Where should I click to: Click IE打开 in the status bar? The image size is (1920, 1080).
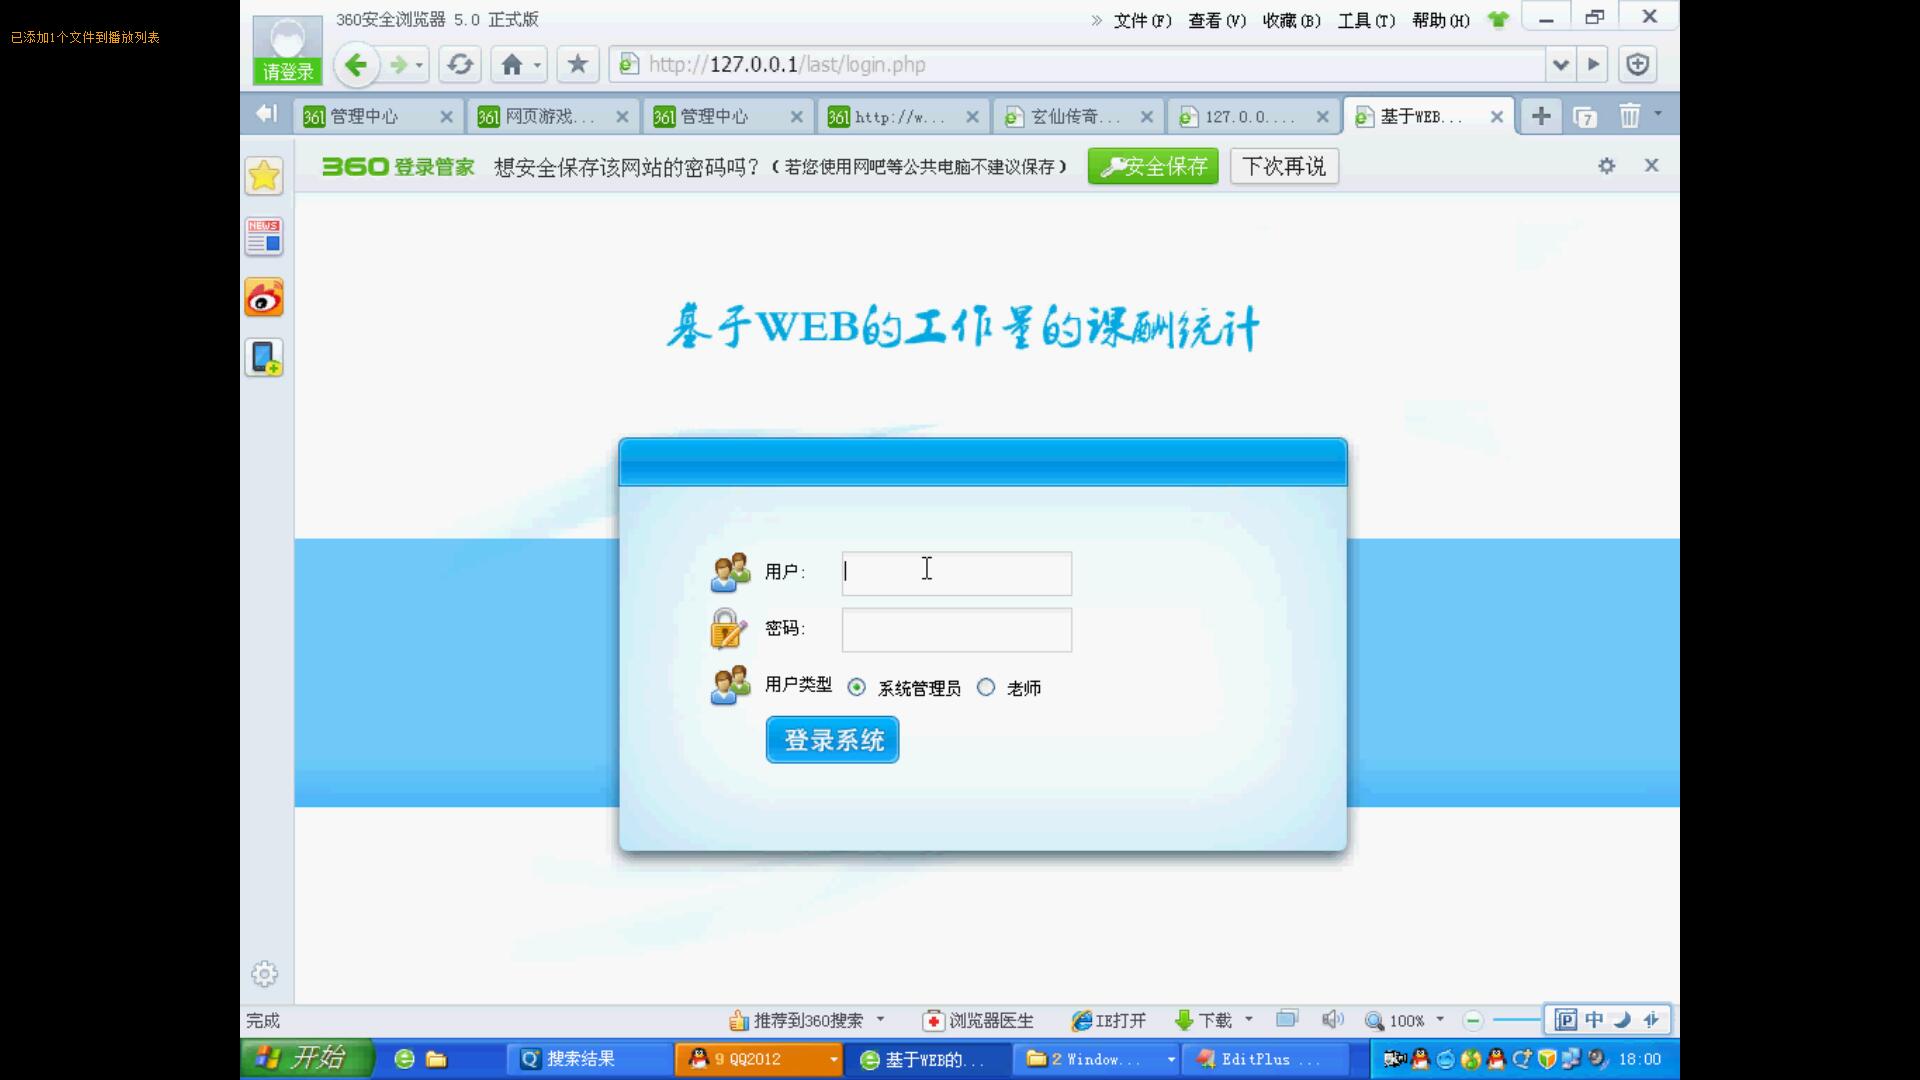pos(1109,1021)
